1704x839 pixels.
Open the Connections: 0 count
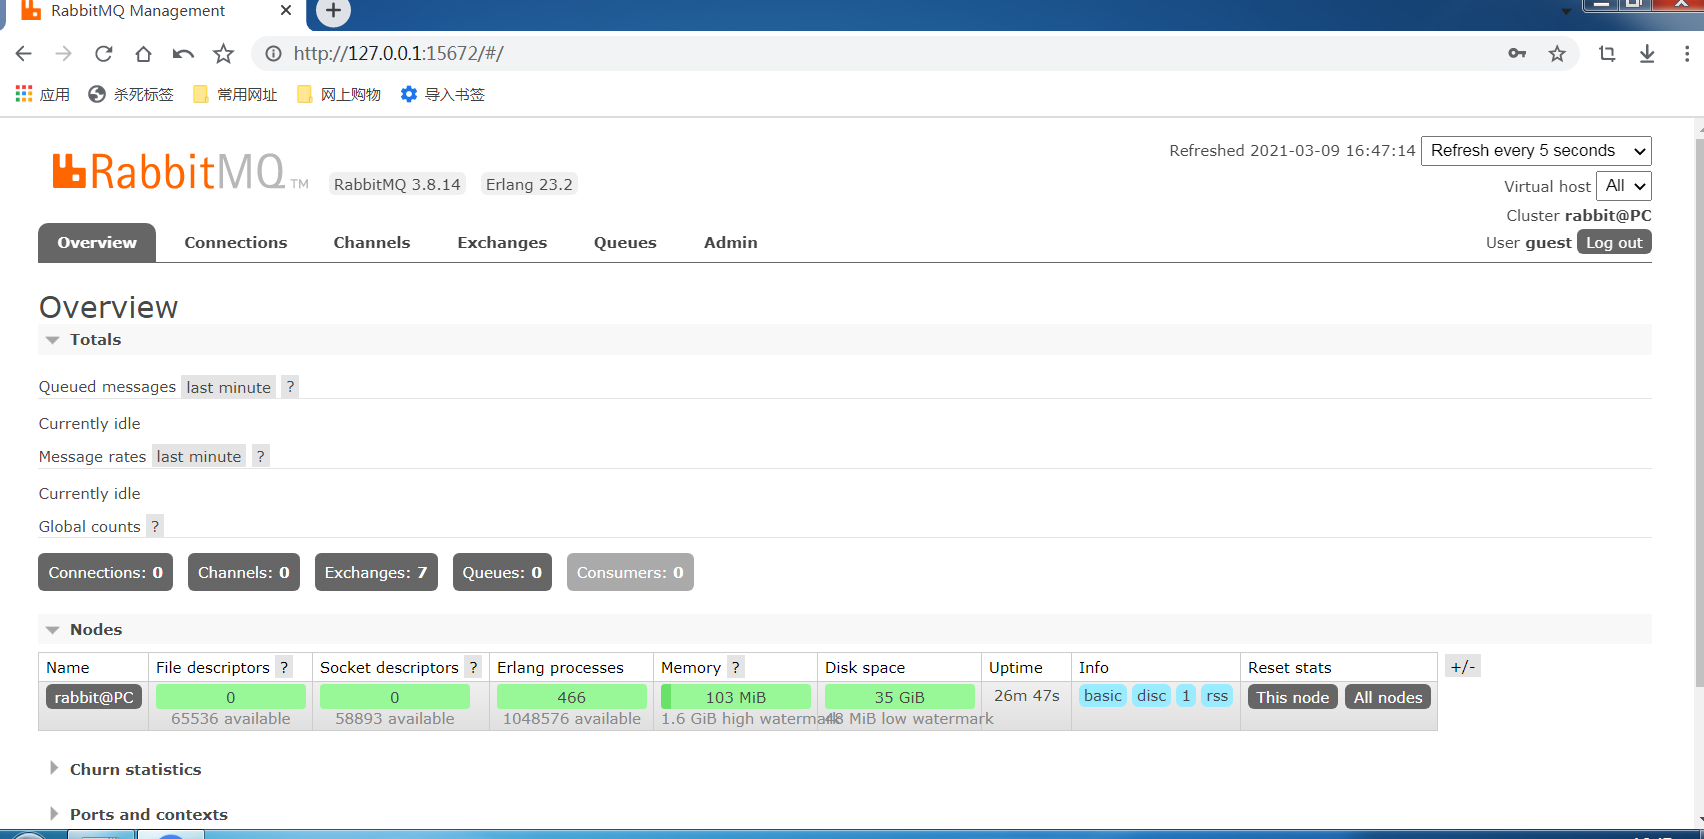click(x=106, y=572)
